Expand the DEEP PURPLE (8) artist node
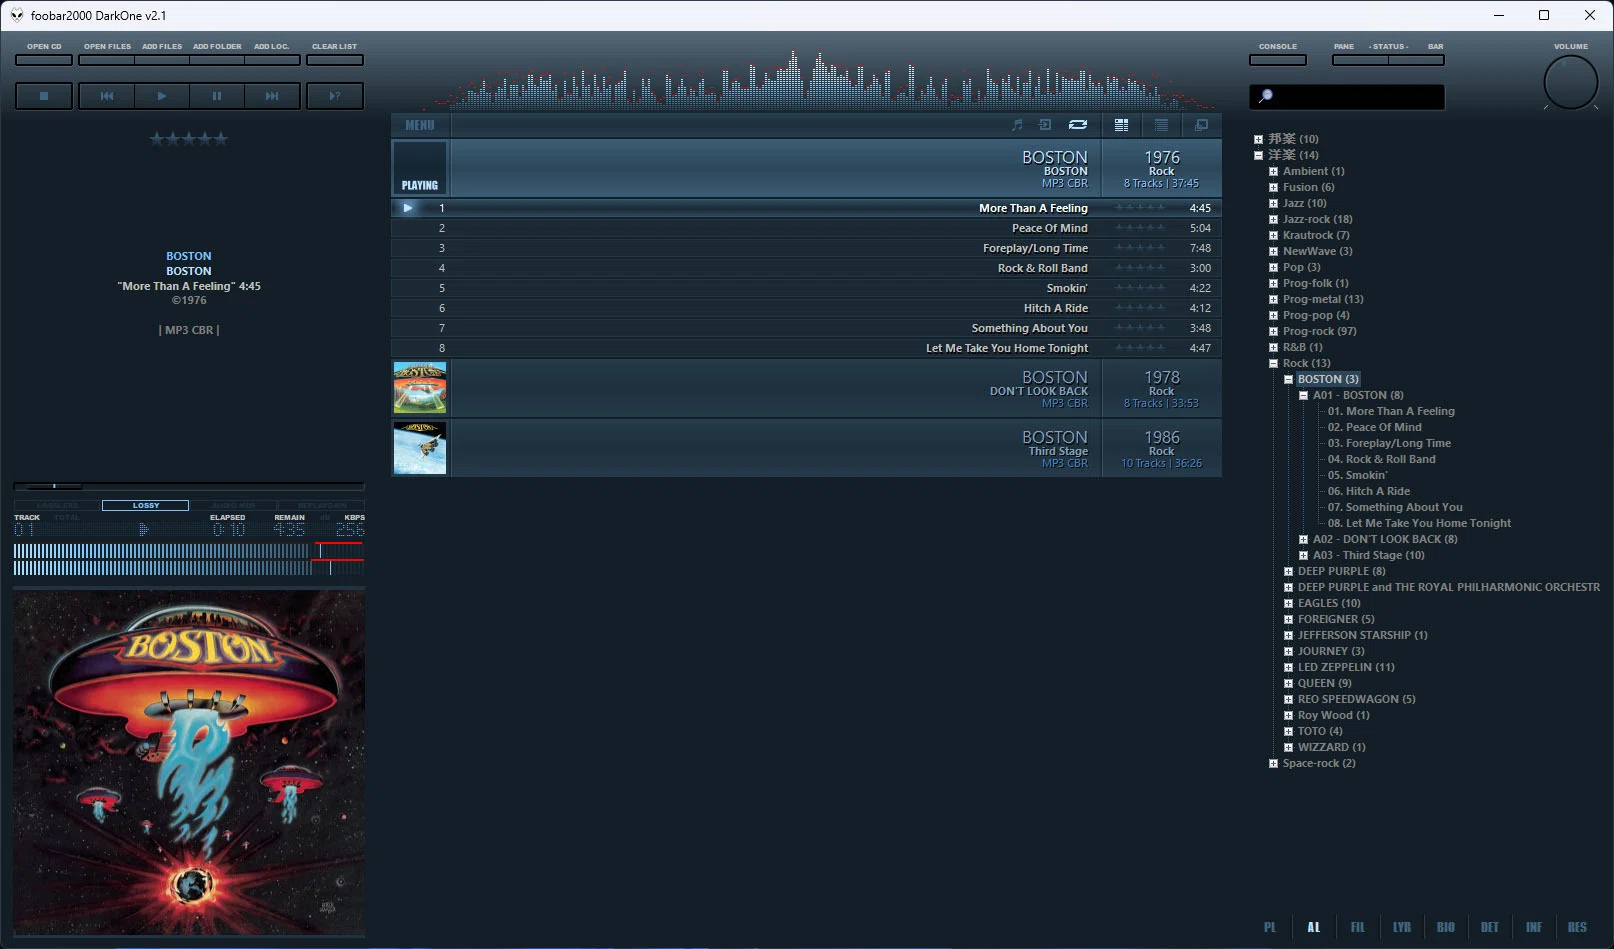This screenshot has width=1614, height=949. click(1288, 571)
